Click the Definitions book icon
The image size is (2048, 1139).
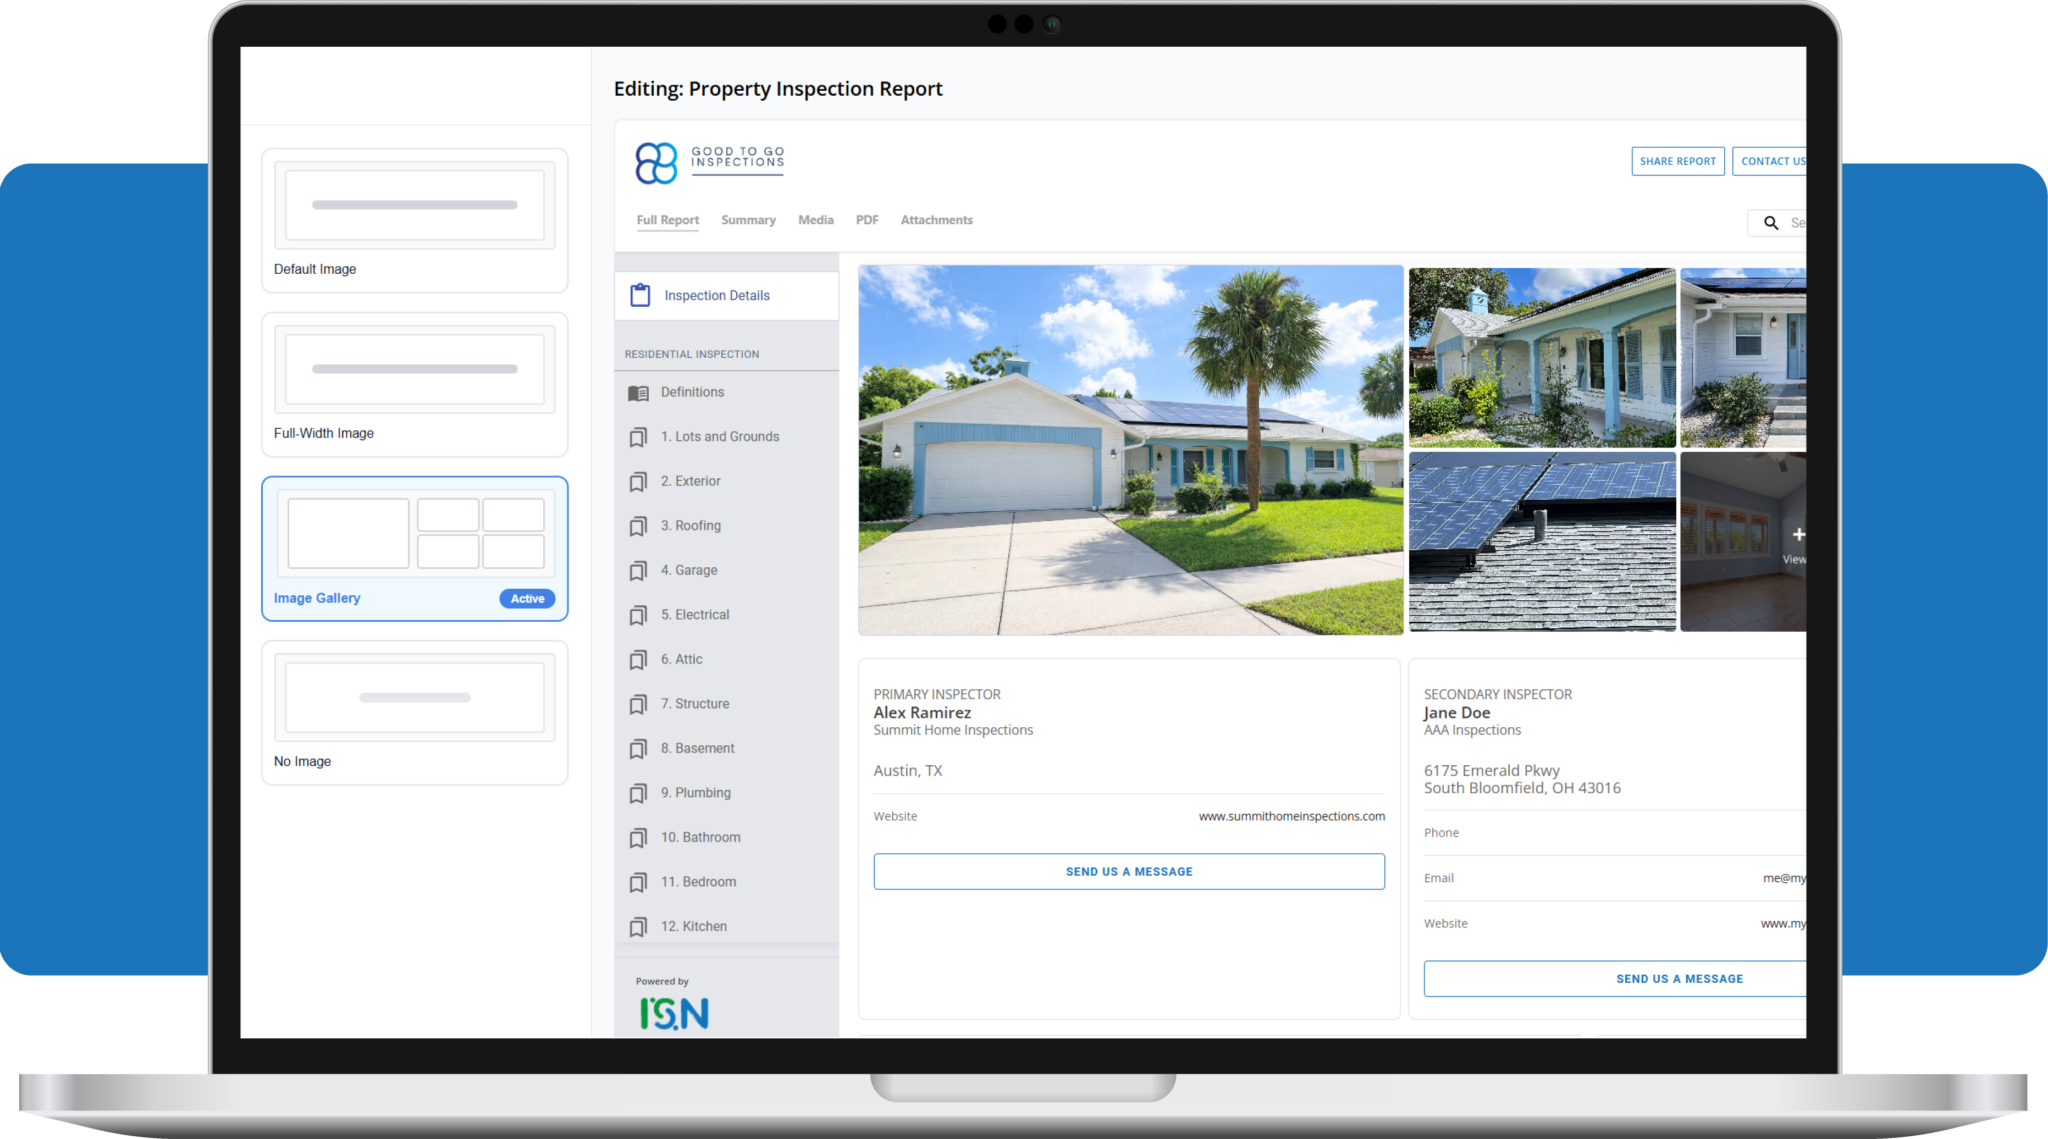tap(638, 393)
